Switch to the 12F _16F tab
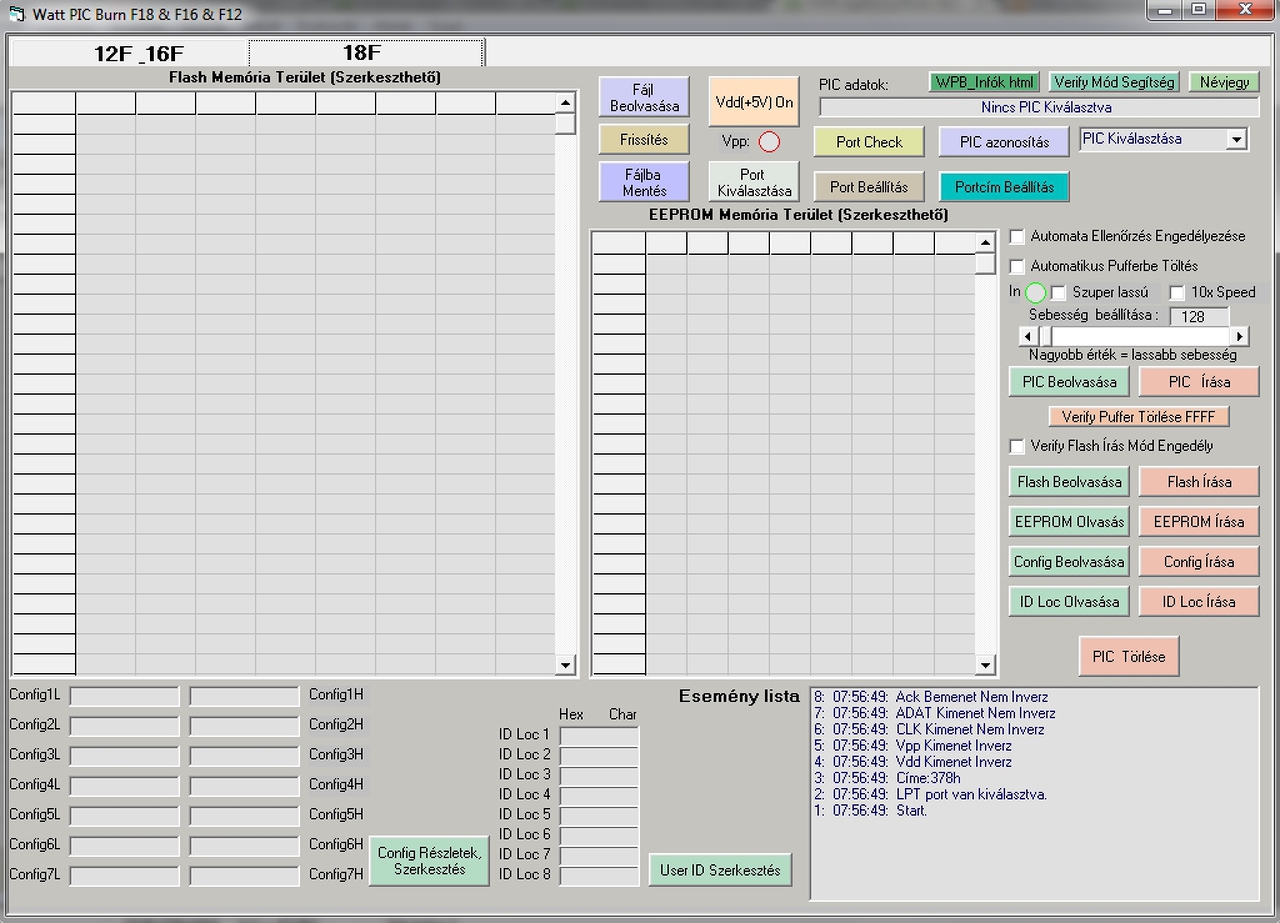This screenshot has width=1280, height=923. pos(139,53)
